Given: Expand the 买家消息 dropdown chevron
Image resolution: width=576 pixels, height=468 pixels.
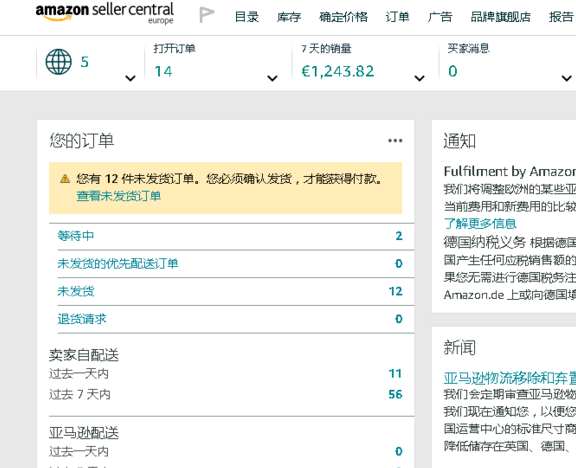Looking at the screenshot, I should [566, 78].
